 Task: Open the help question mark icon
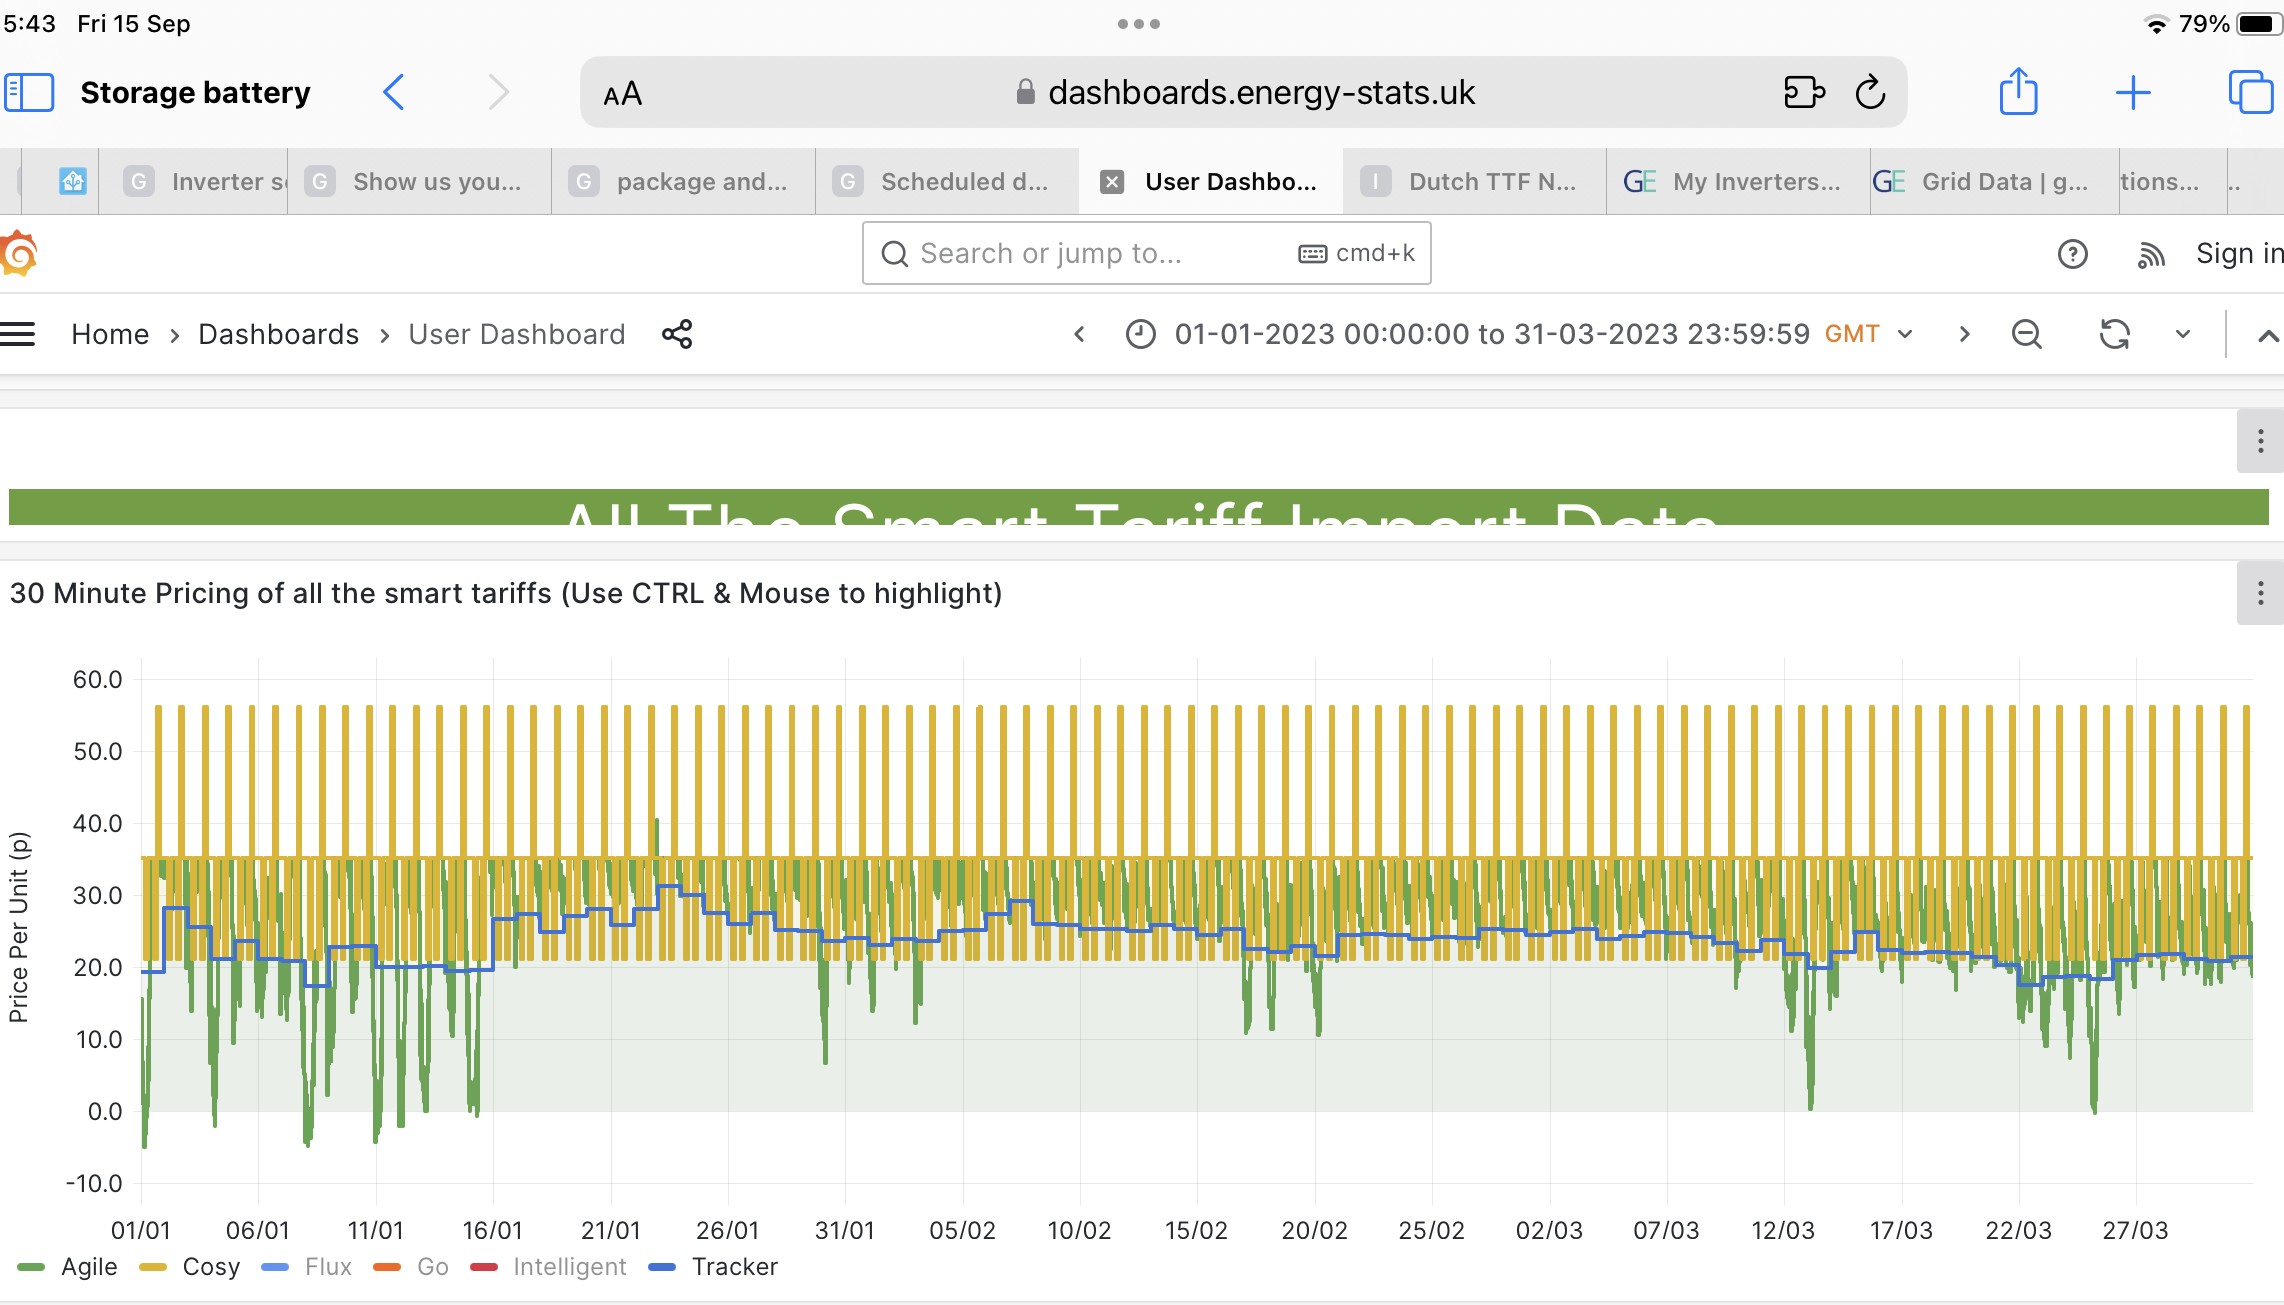2072,254
